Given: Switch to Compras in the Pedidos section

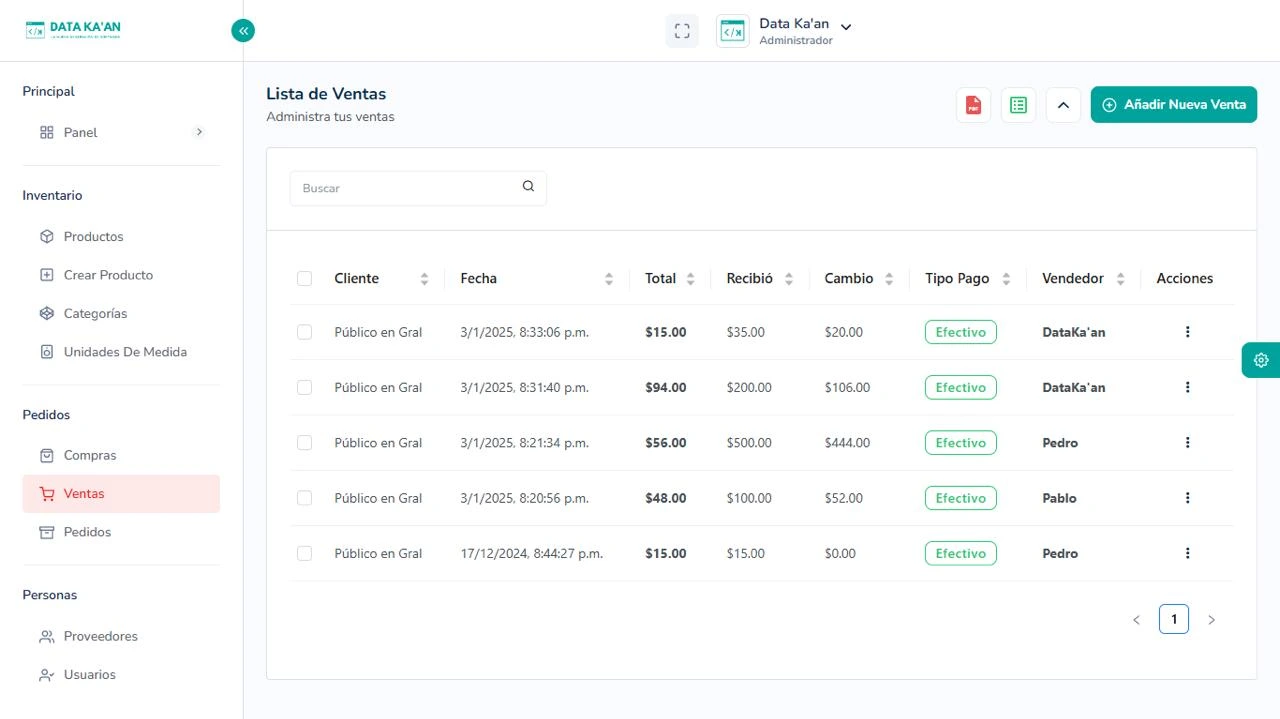Looking at the screenshot, I should pyautogui.click(x=90, y=455).
